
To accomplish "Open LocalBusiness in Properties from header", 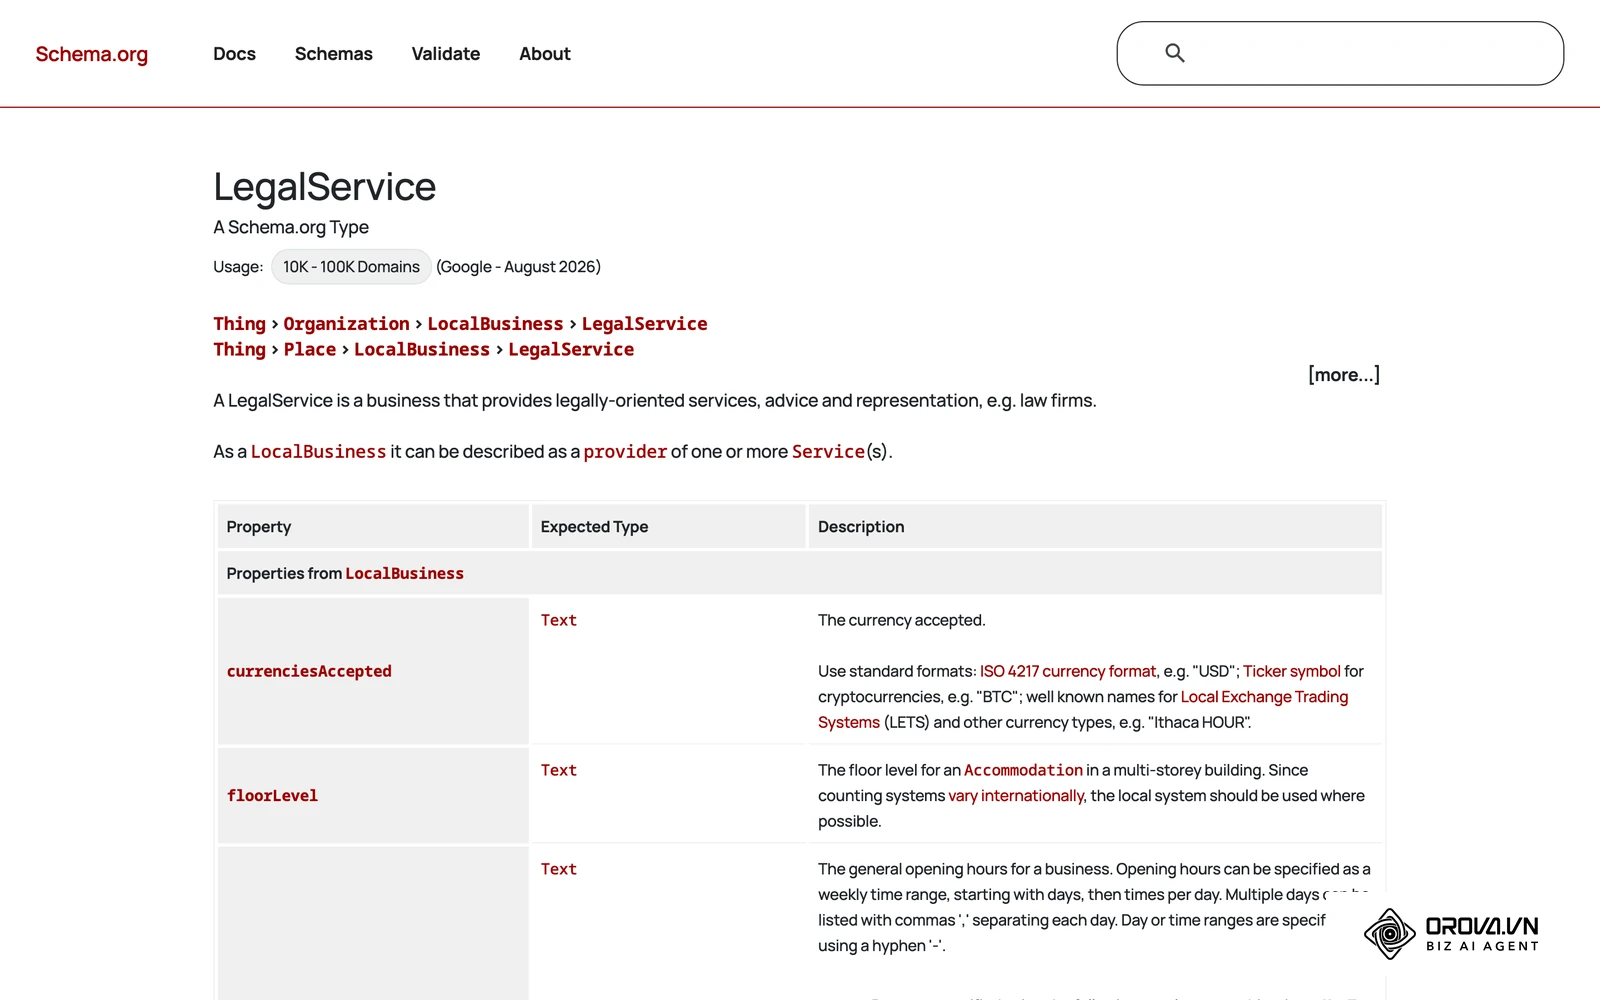I will [404, 574].
